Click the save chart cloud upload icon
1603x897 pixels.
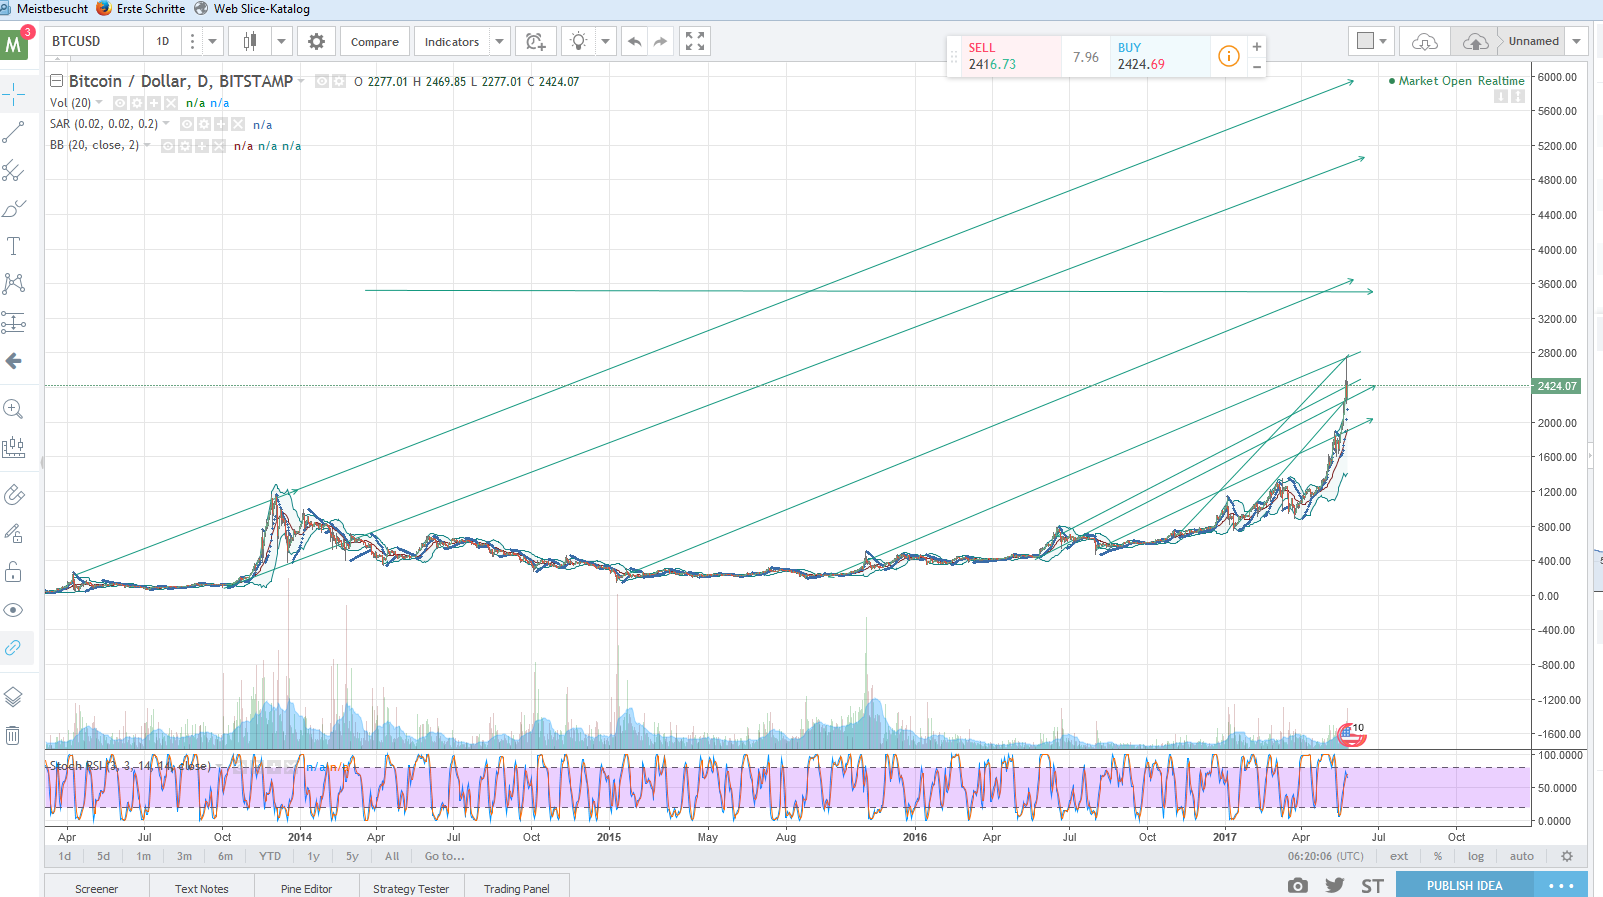click(x=1475, y=42)
